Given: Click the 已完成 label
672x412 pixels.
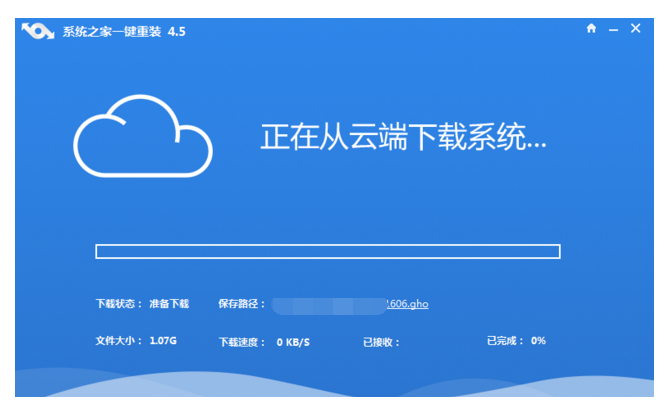Looking at the screenshot, I should point(505,341).
